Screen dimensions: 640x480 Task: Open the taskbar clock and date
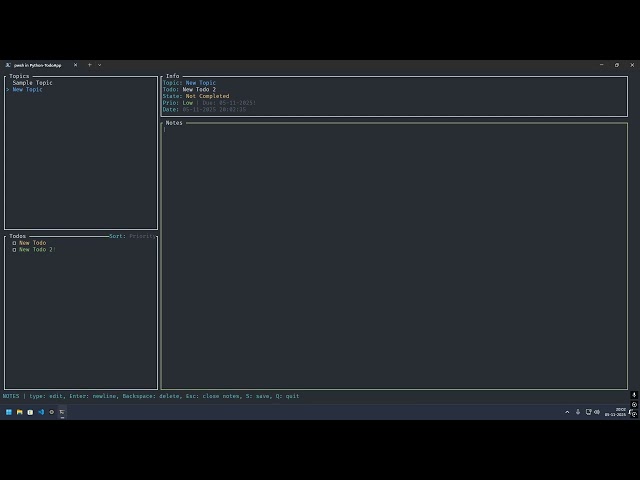(615, 412)
